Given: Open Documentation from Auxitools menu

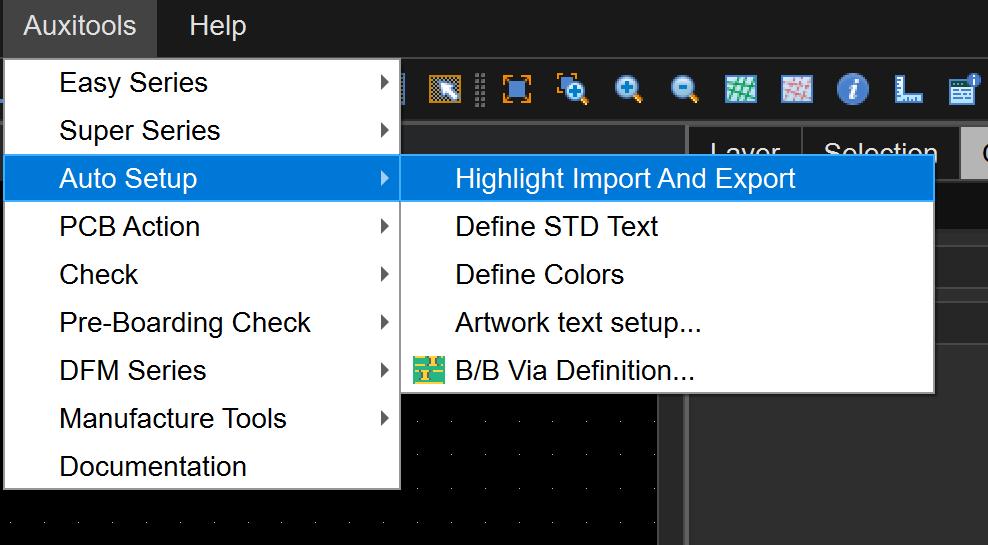Looking at the screenshot, I should 153,467.
